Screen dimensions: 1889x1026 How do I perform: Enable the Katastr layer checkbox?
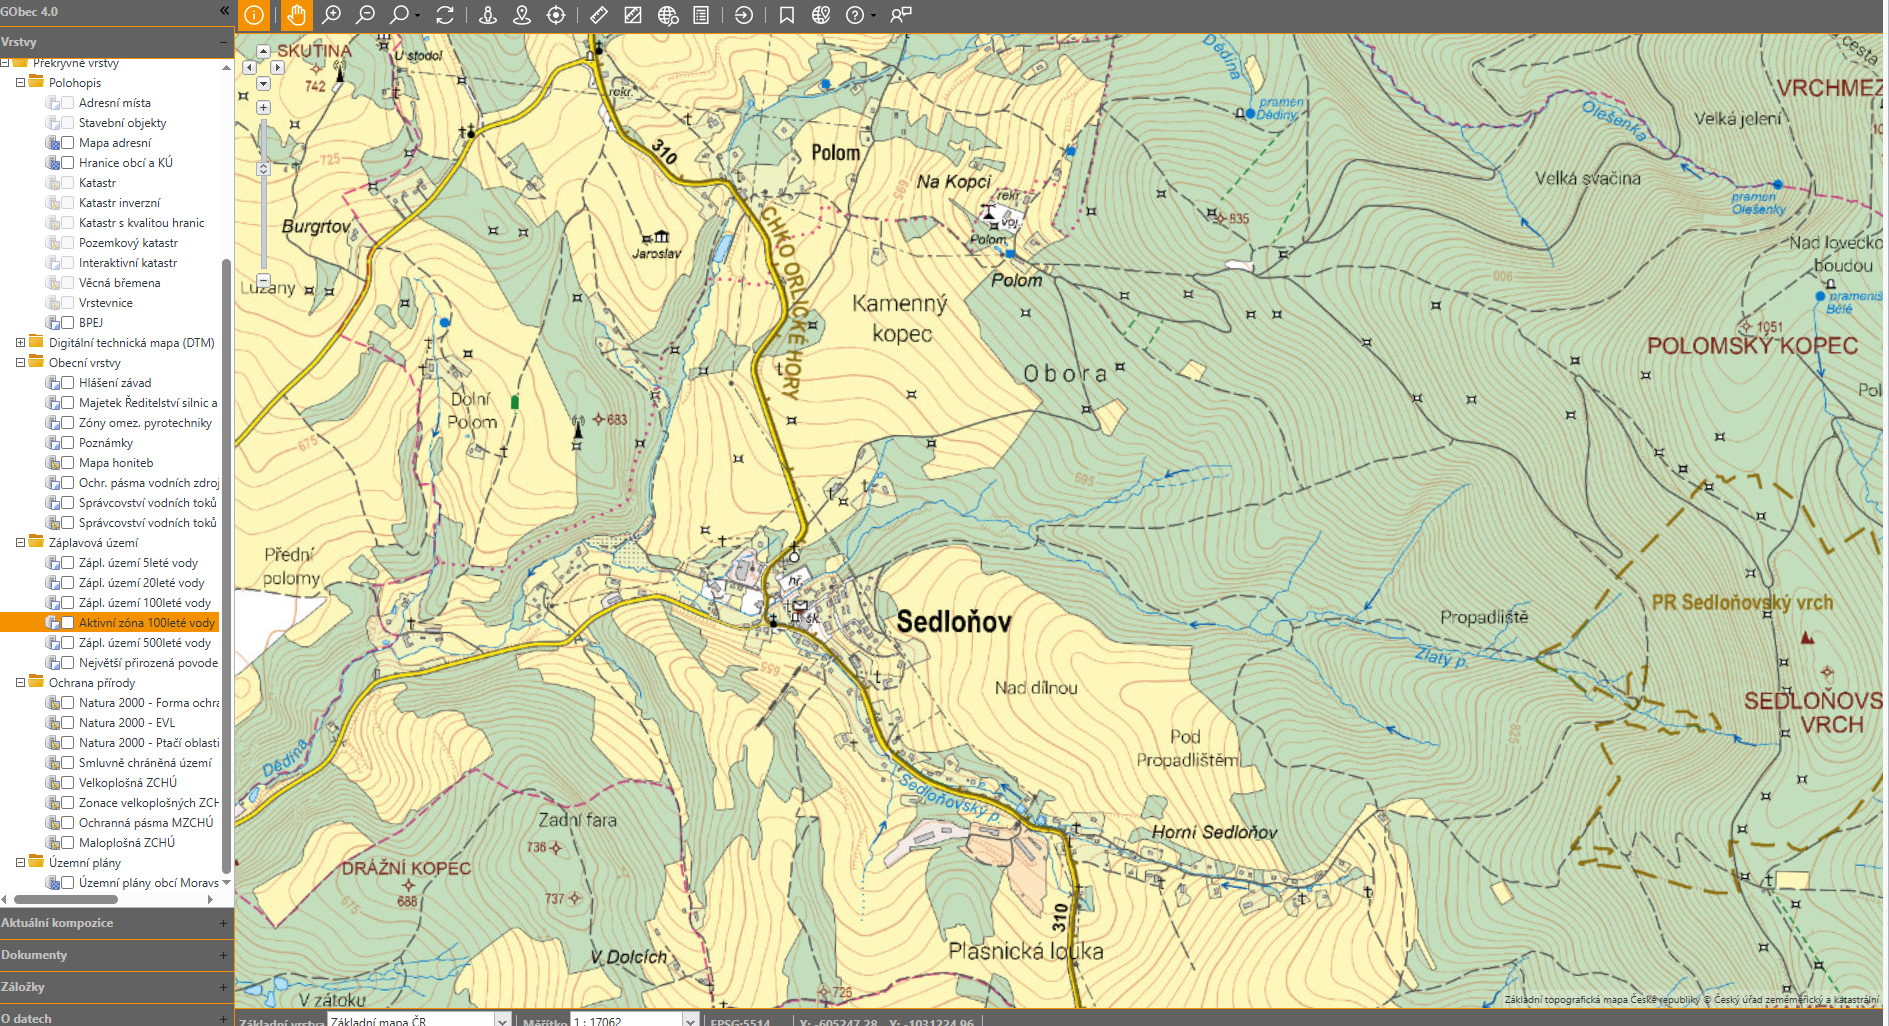coord(67,183)
